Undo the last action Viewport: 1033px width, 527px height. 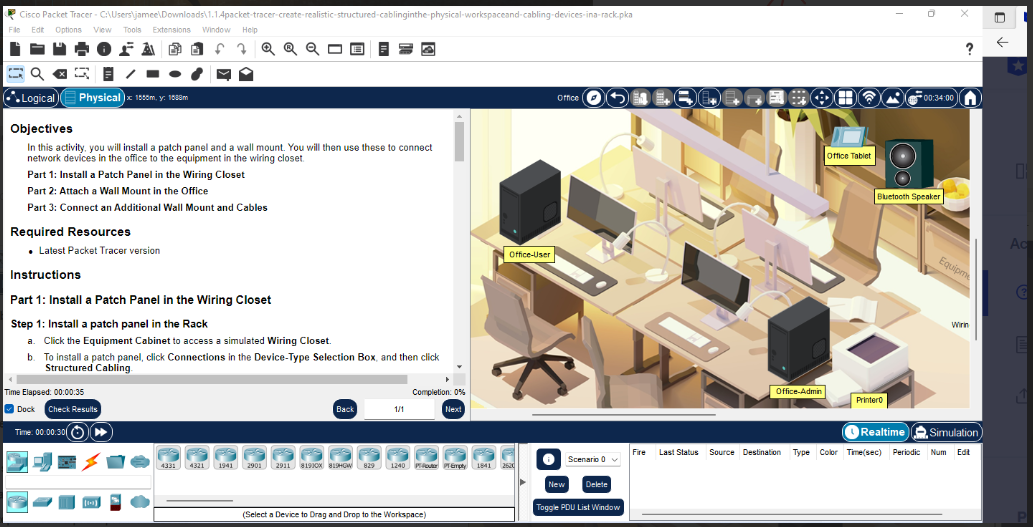pyautogui.click(x=219, y=49)
